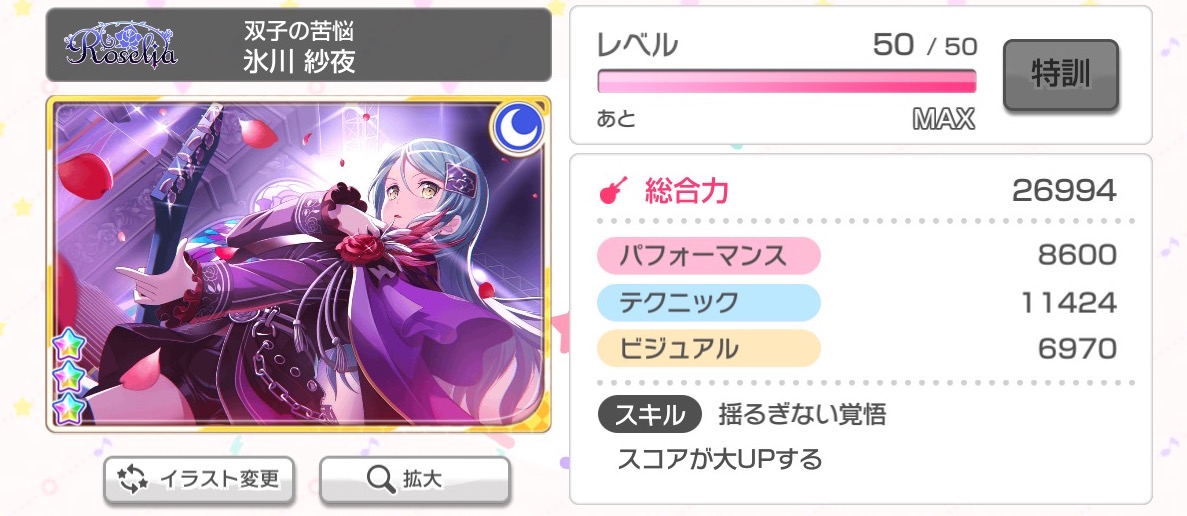Open the 特訓 training button
1187x516 pixels.
pyautogui.click(x=1061, y=75)
